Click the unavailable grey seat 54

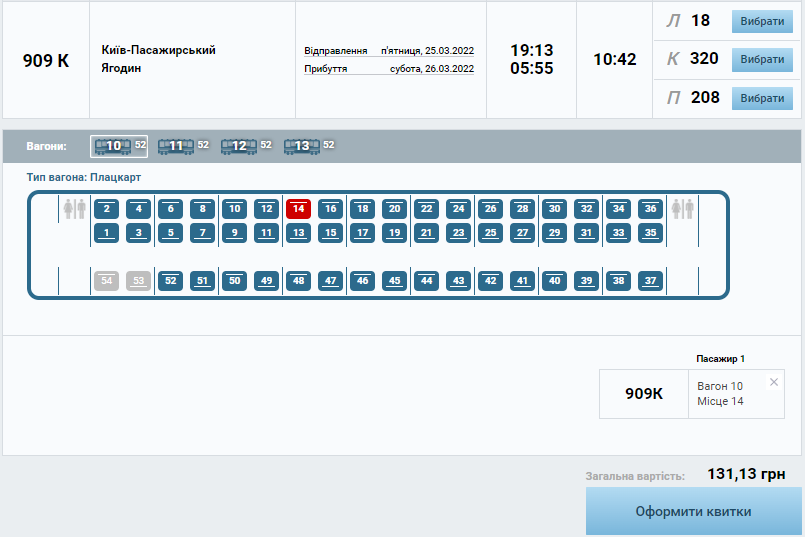(x=106, y=281)
